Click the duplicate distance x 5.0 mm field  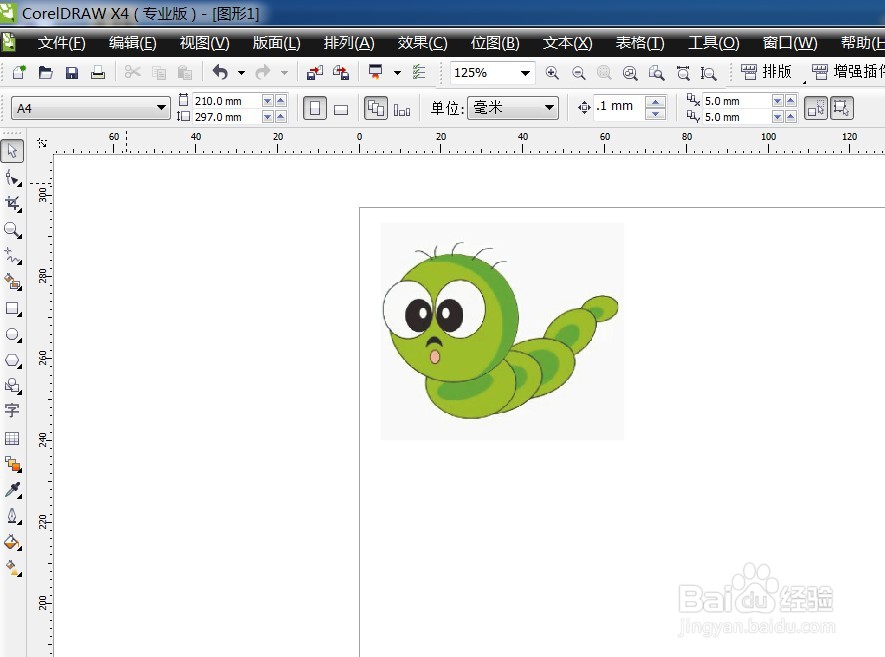tap(736, 100)
